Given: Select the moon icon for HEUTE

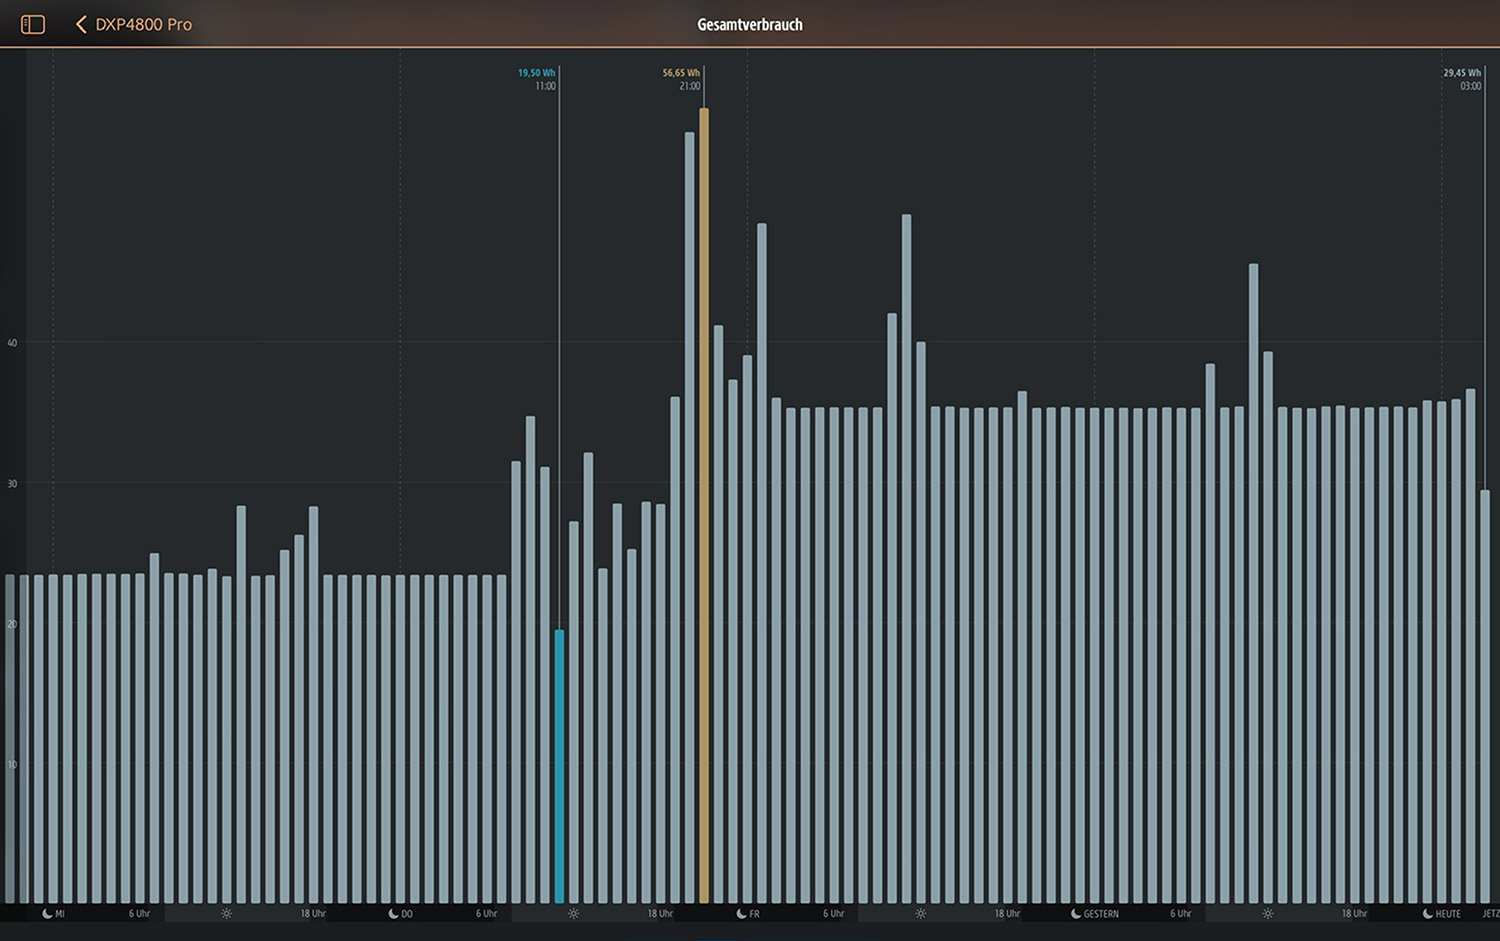Looking at the screenshot, I should [1427, 914].
